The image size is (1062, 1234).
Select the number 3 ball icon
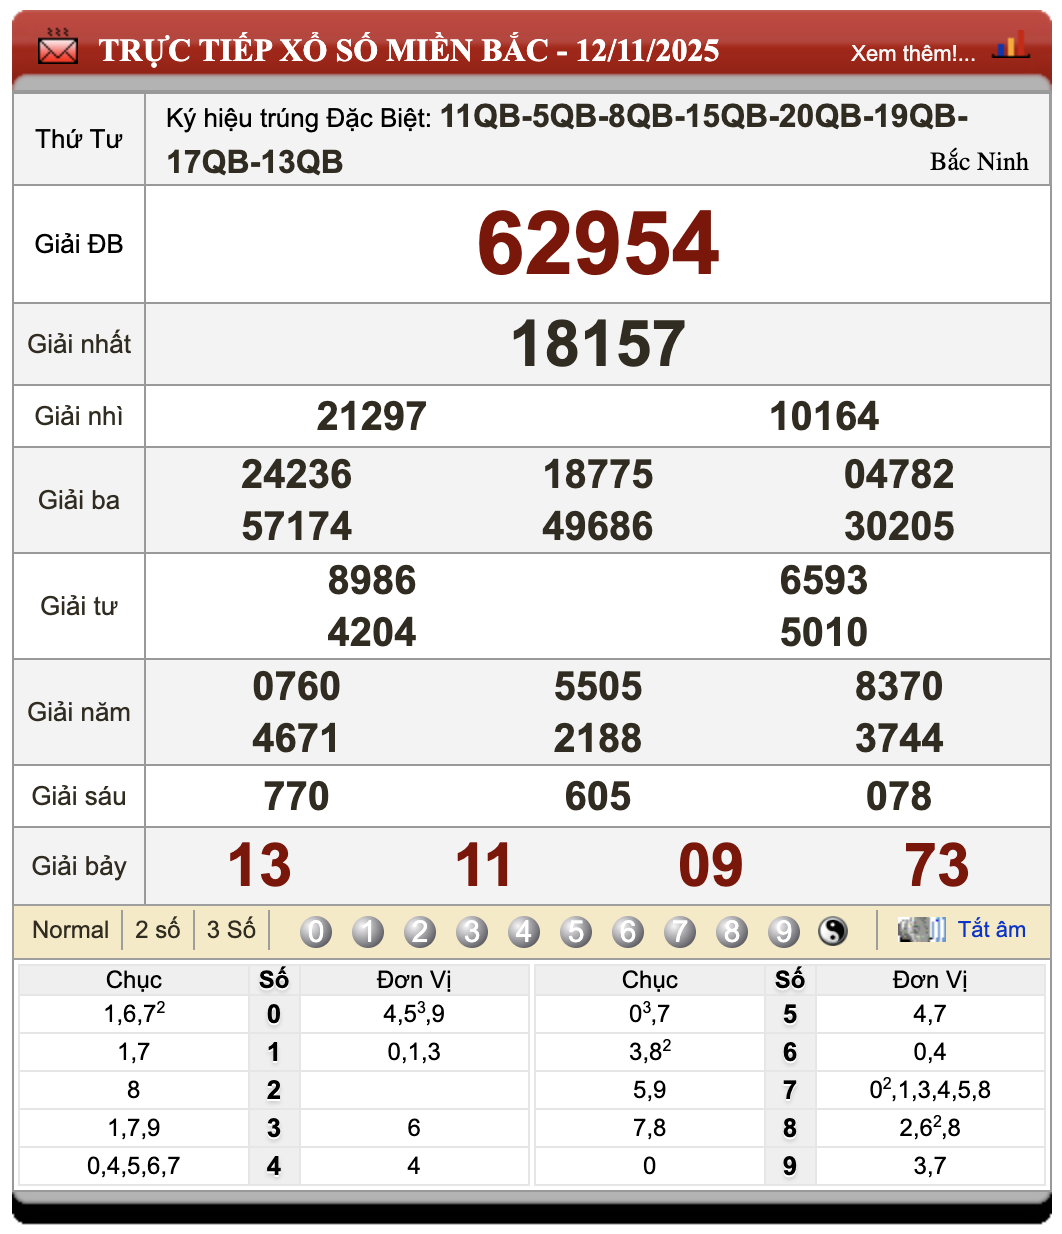pyautogui.click(x=471, y=930)
